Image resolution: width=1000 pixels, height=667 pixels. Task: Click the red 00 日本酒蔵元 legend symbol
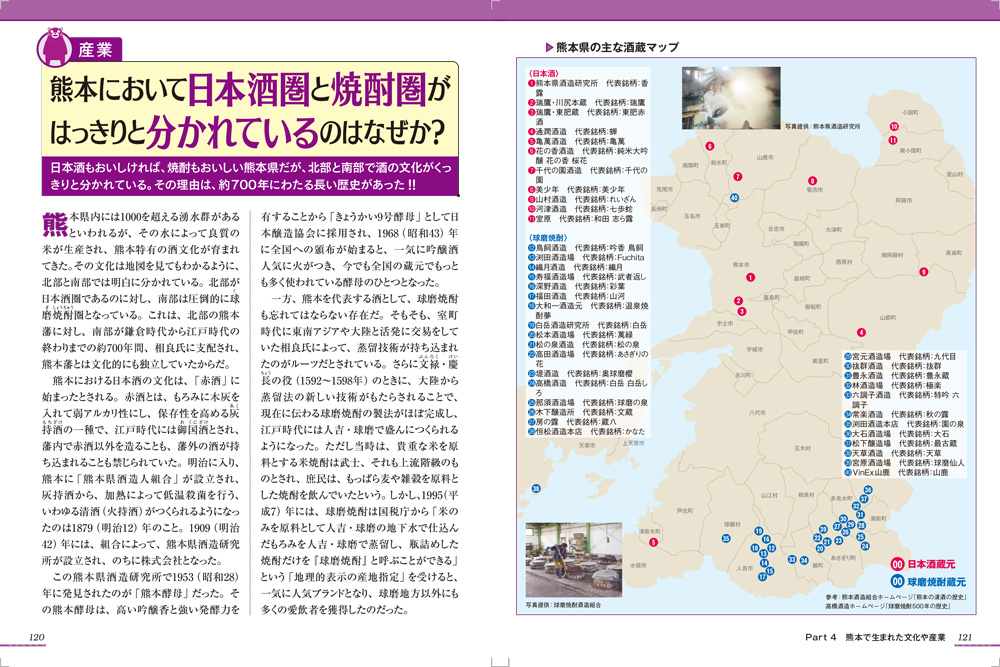click(898, 564)
